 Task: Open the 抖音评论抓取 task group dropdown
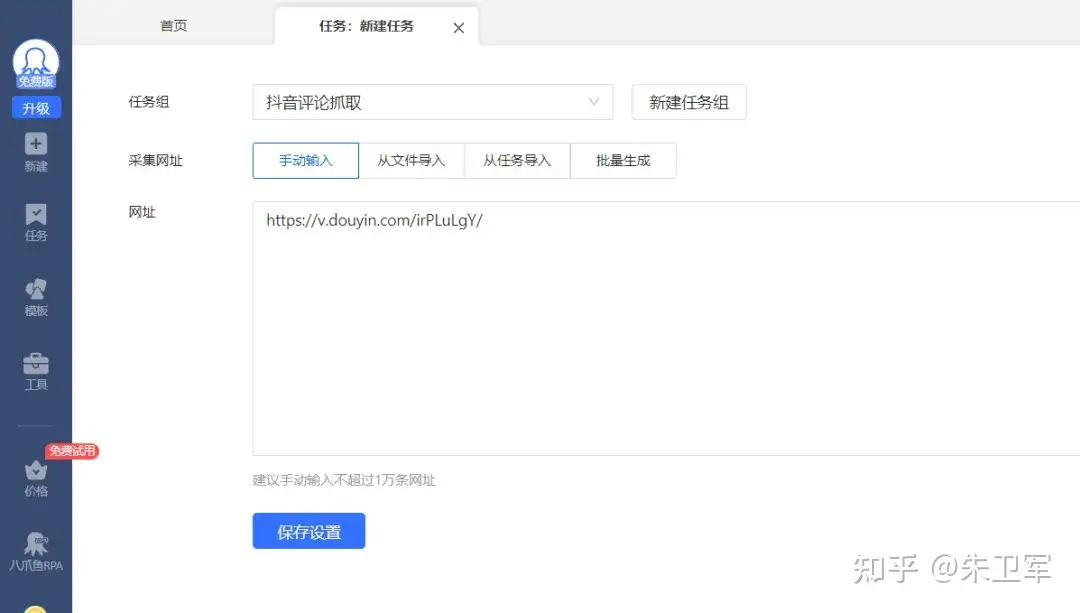pos(433,102)
